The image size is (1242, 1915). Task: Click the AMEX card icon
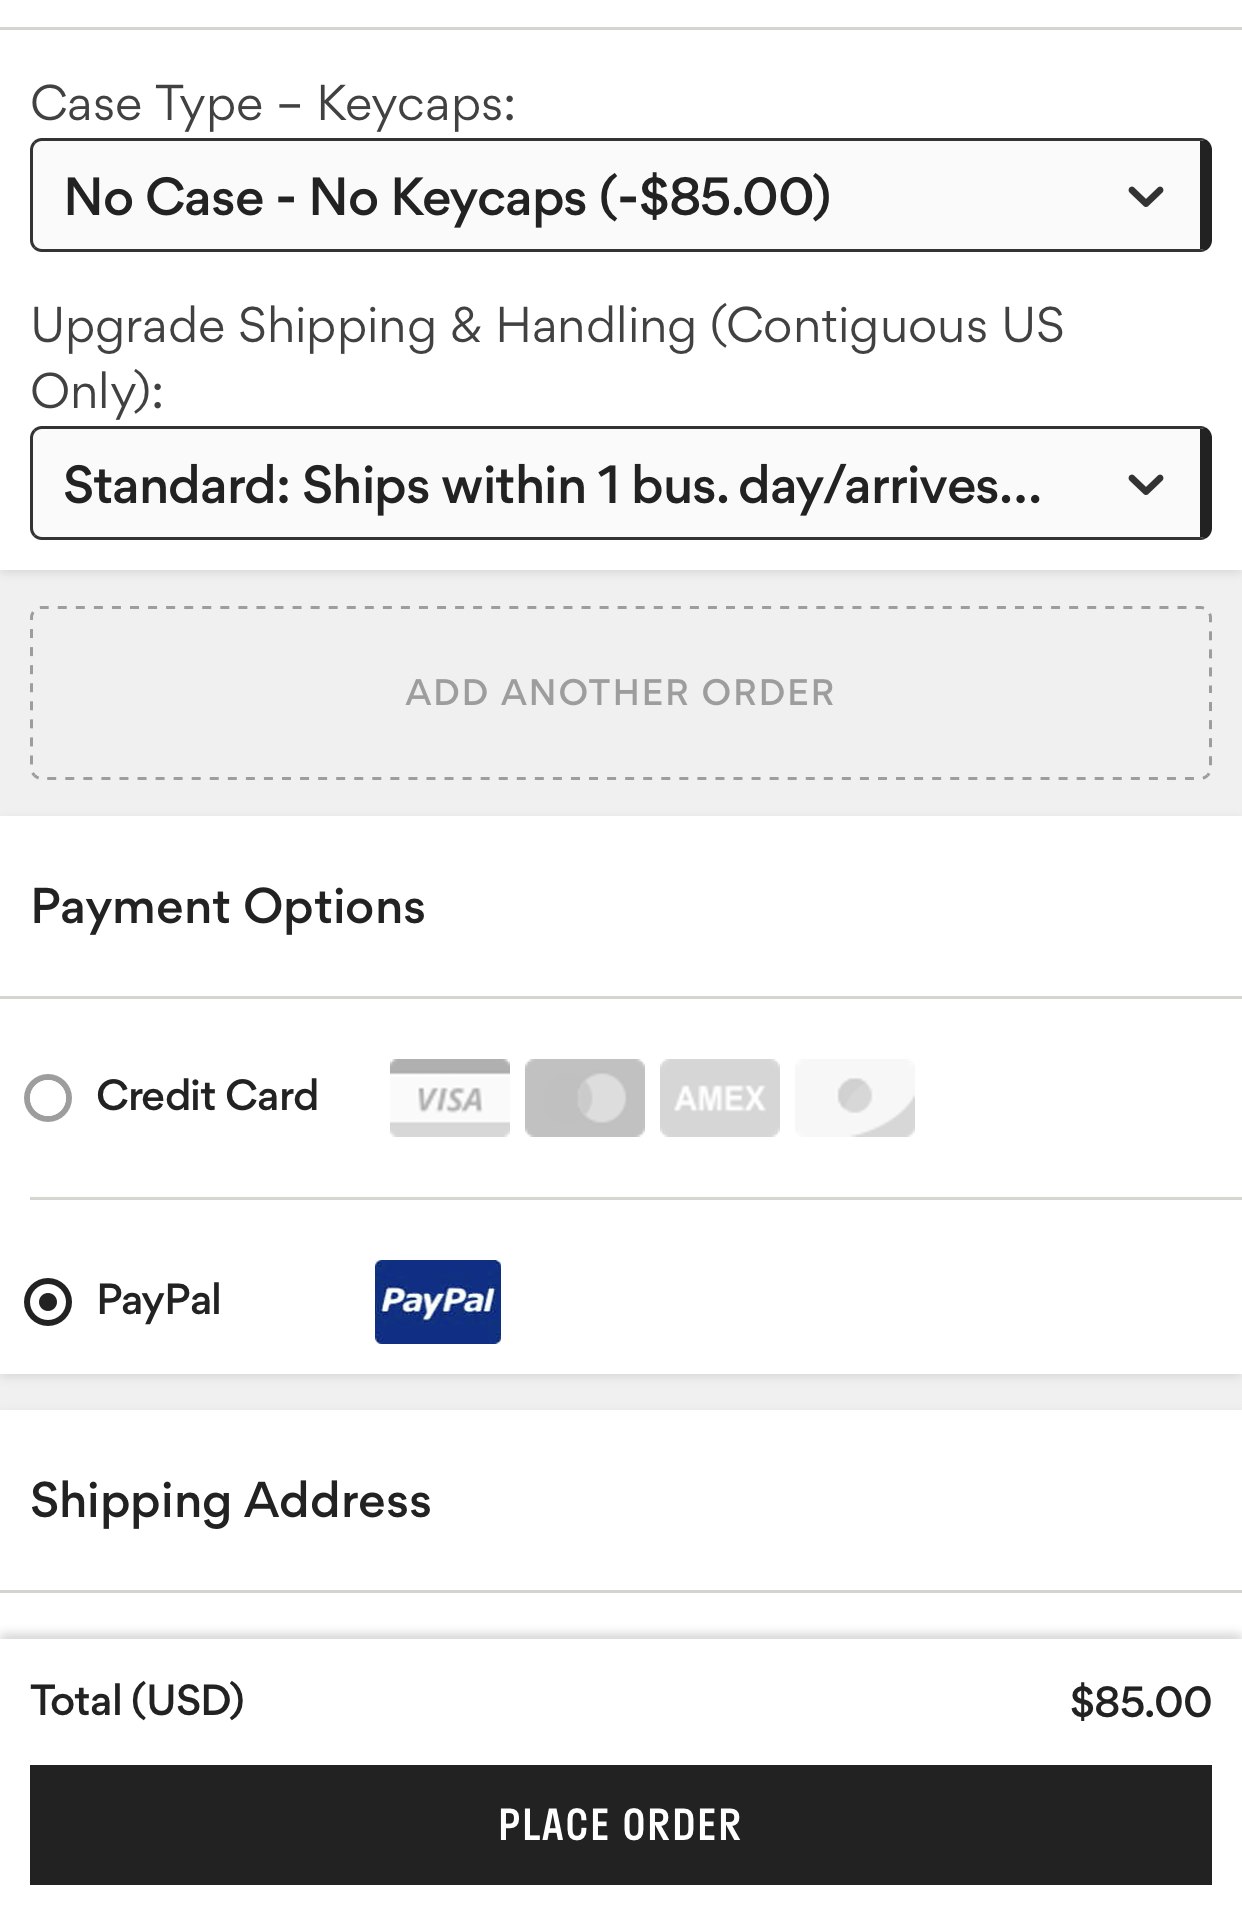point(720,1098)
